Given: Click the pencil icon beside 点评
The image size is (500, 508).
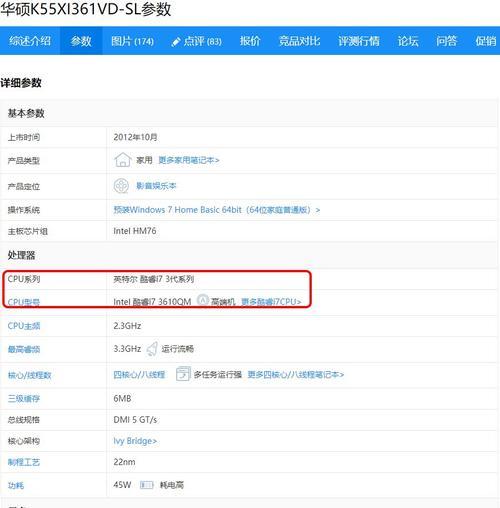Looking at the screenshot, I should tap(176, 42).
